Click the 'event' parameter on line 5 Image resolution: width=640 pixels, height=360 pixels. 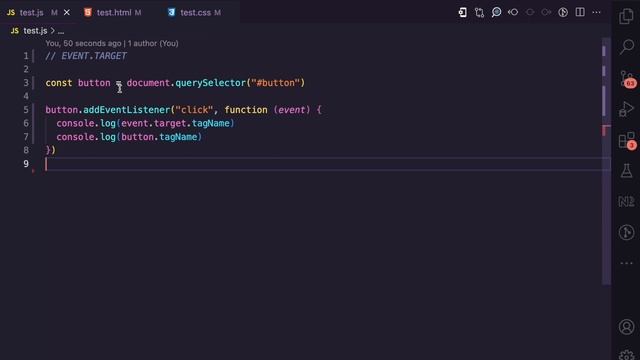(x=291, y=110)
